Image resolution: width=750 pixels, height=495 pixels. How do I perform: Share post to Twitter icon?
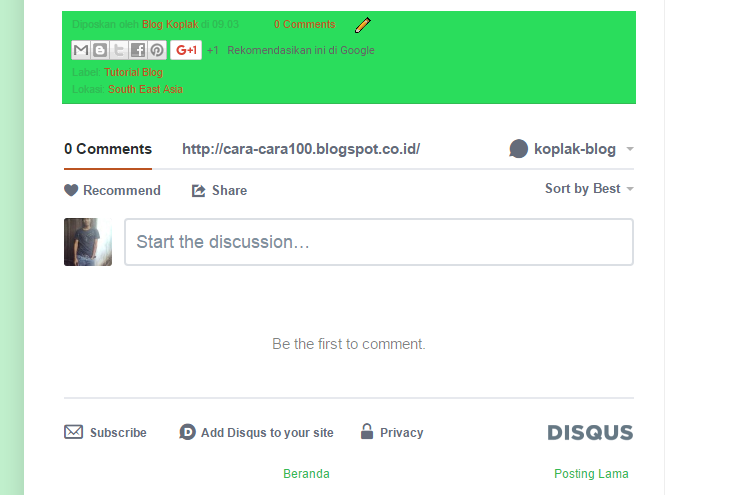119,50
